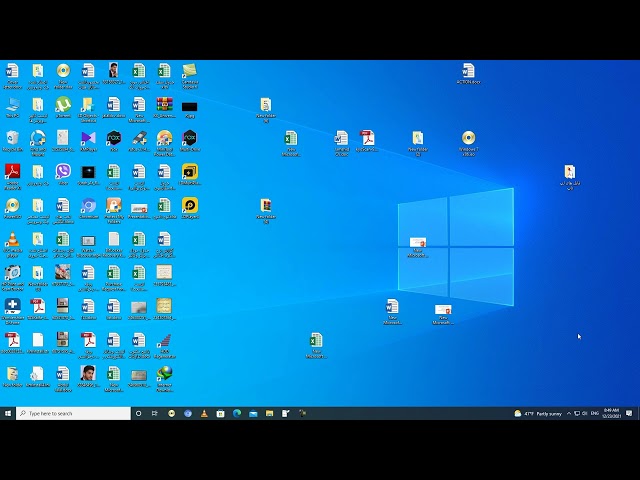The width and height of the screenshot is (640, 480).
Task: Launch Adobe Reader from the desktop
Action: 12,176
